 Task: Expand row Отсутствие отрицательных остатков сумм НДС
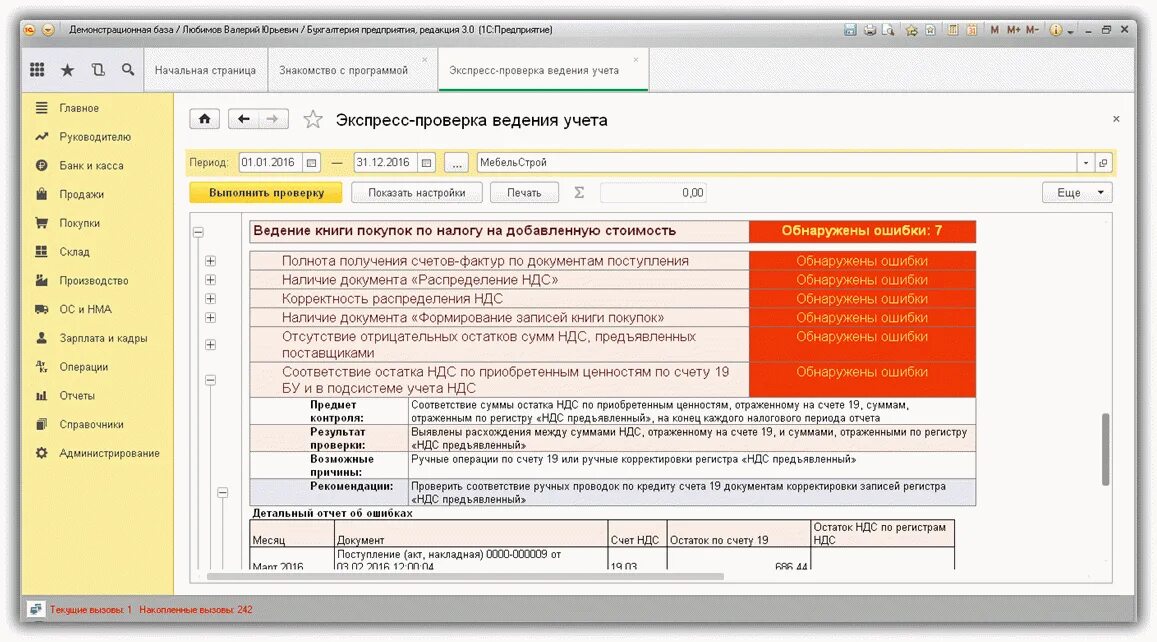click(210, 345)
